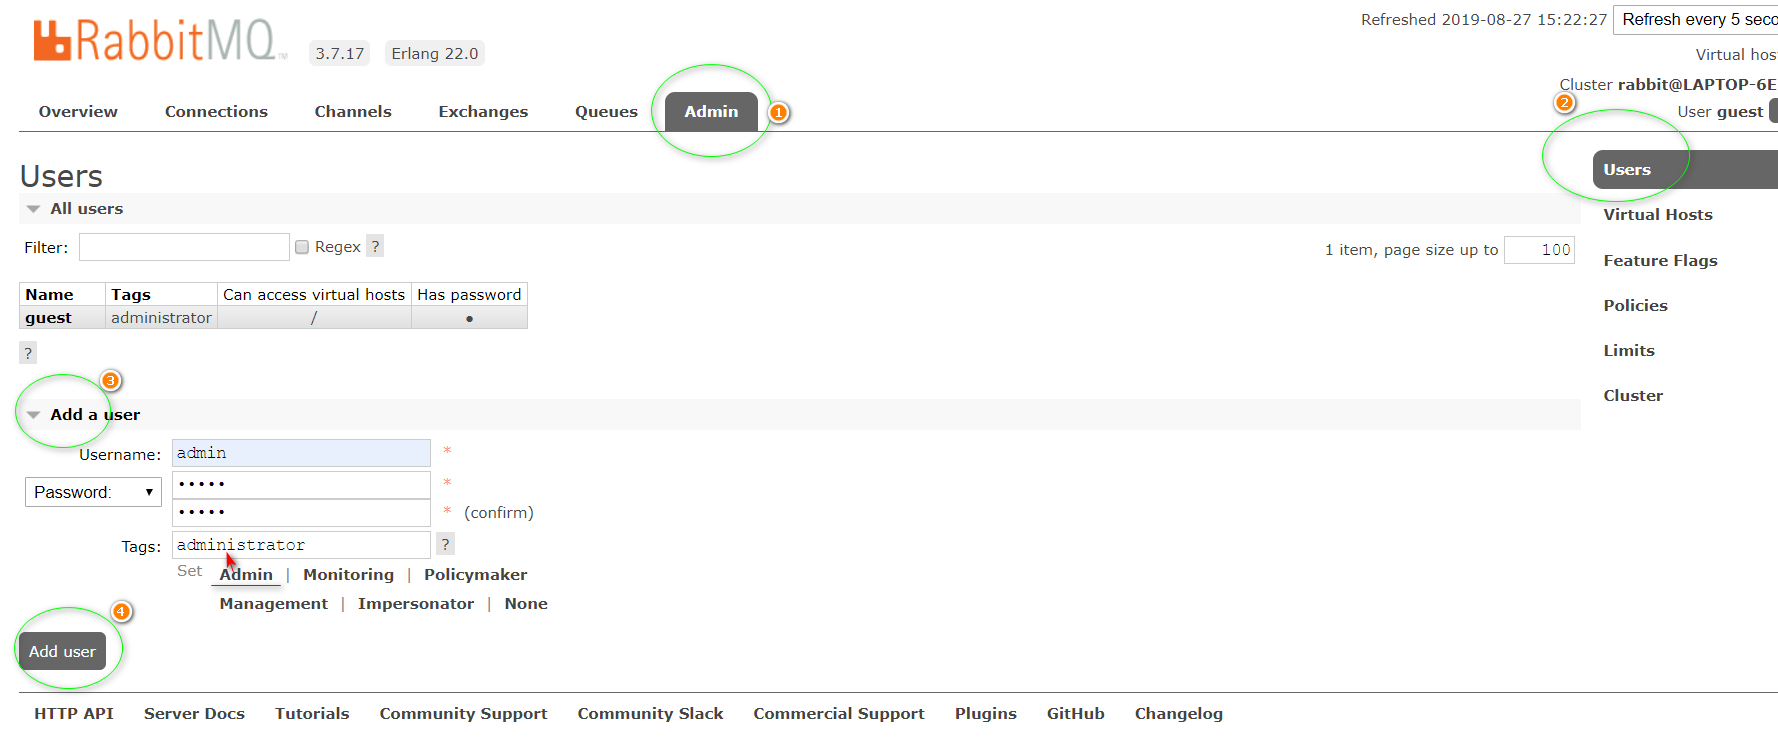Viewport: 1778px width, 752px height.
Task: Open Virtual Hosts in the sidebar
Action: 1658,215
